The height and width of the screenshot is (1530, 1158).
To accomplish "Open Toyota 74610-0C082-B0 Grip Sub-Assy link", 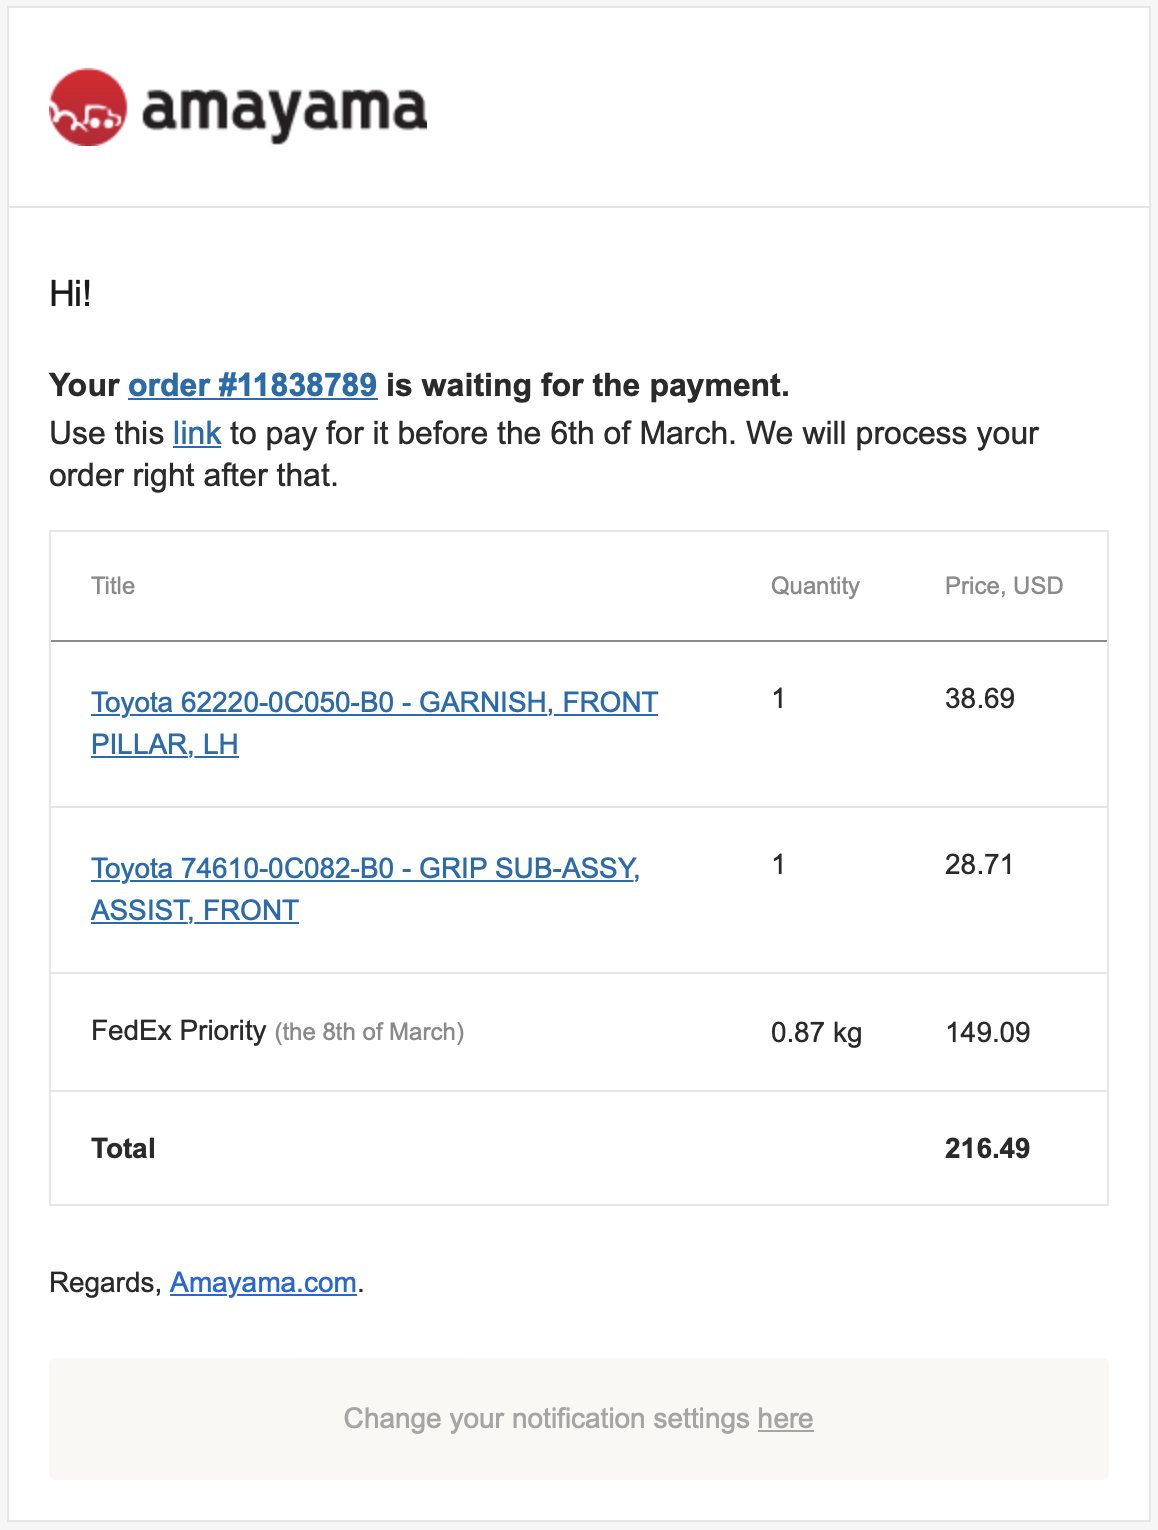I will tap(365, 889).
